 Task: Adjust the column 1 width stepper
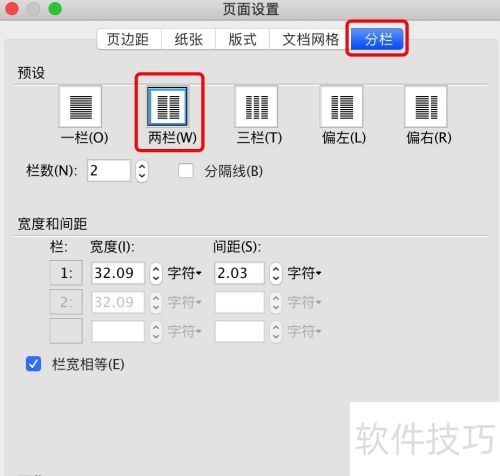[156, 273]
